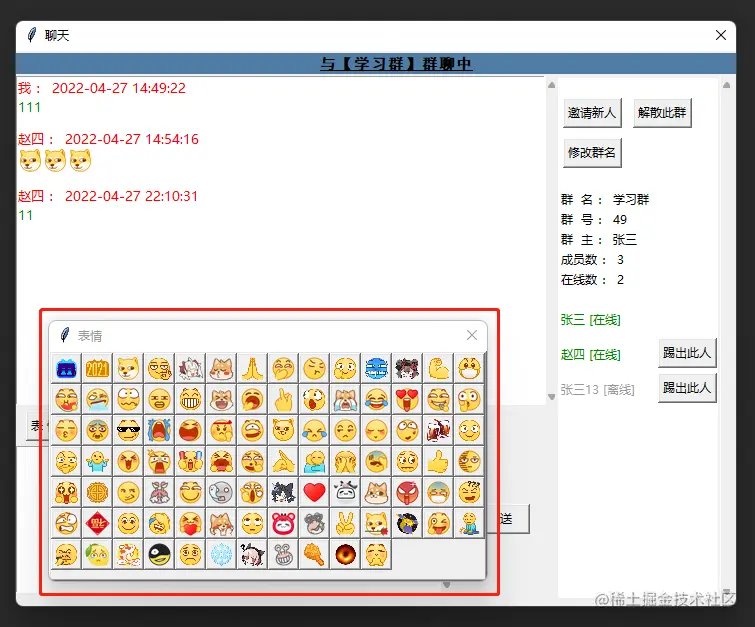Screen dimensions: 755x627
Task: Select member 赵四 [在线]
Action: [x=590, y=355]
